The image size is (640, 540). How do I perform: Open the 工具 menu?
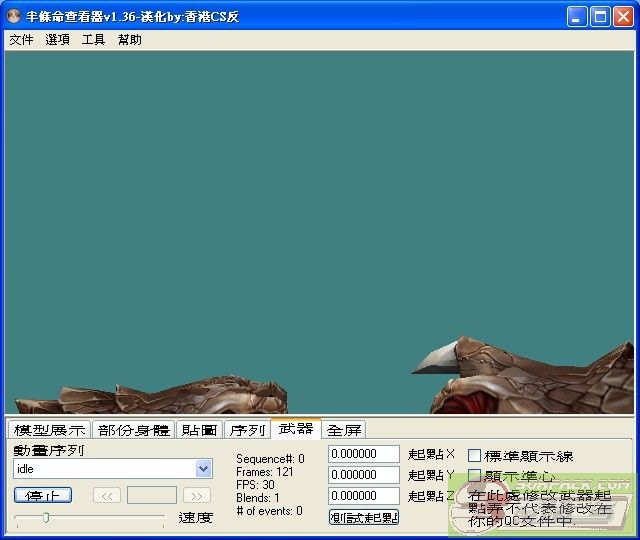[93, 40]
